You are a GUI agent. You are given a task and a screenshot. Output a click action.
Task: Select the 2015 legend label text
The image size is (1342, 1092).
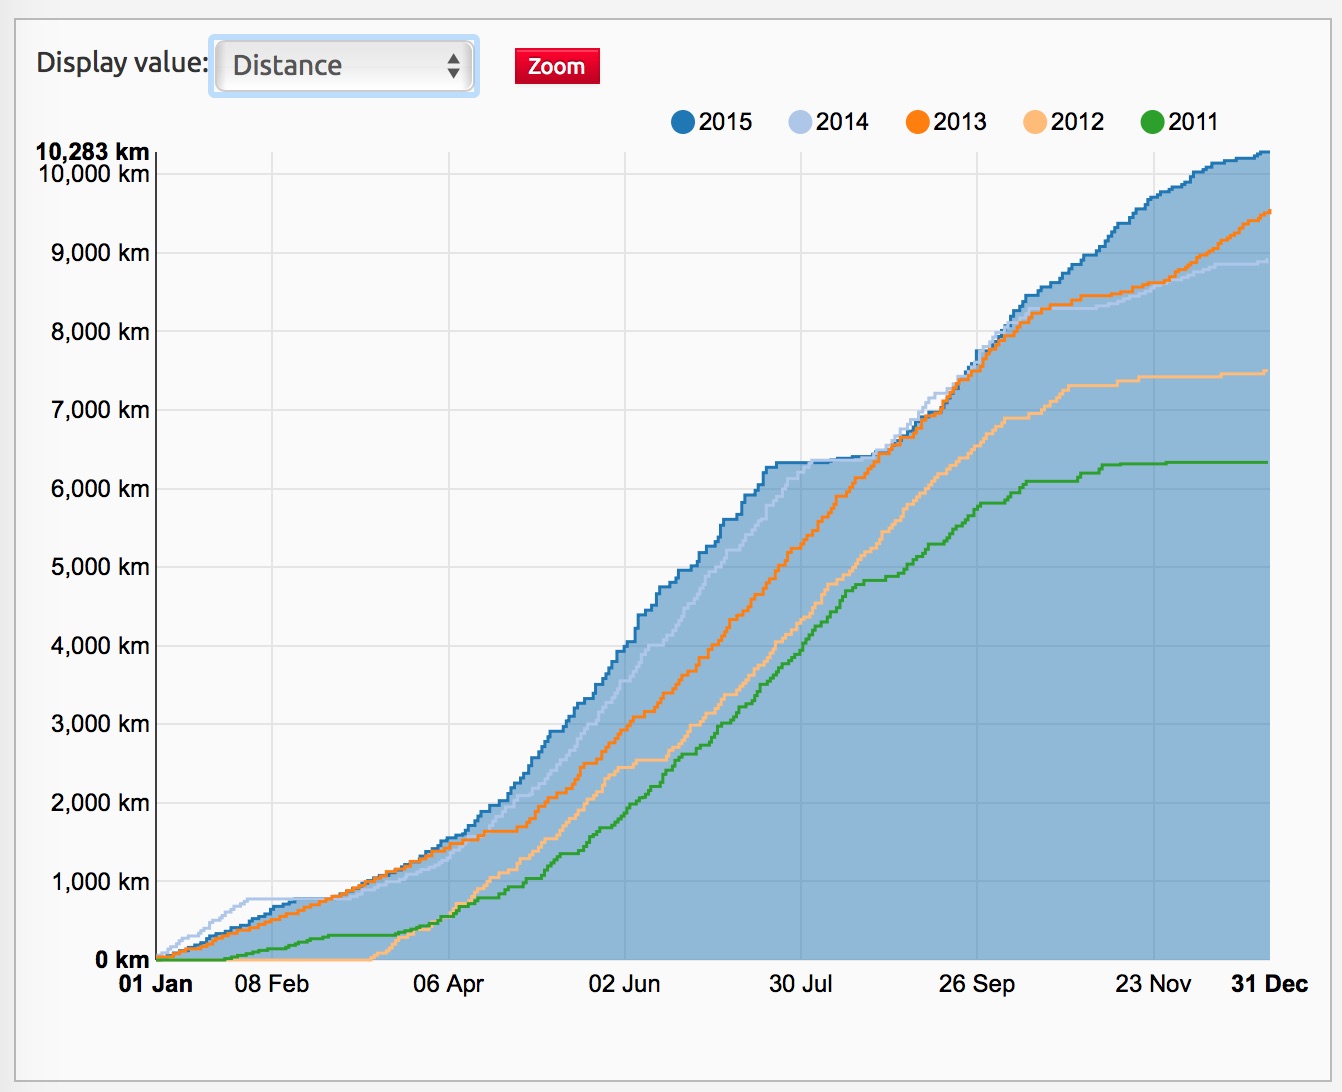[x=725, y=122]
